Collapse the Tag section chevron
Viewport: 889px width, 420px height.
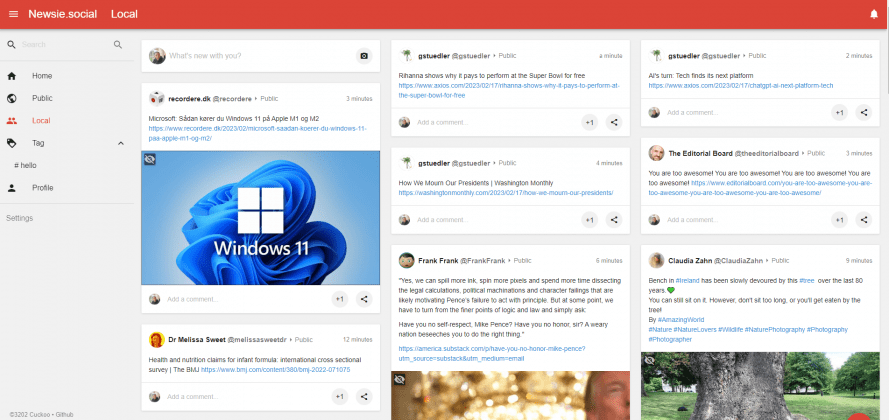[x=121, y=143]
